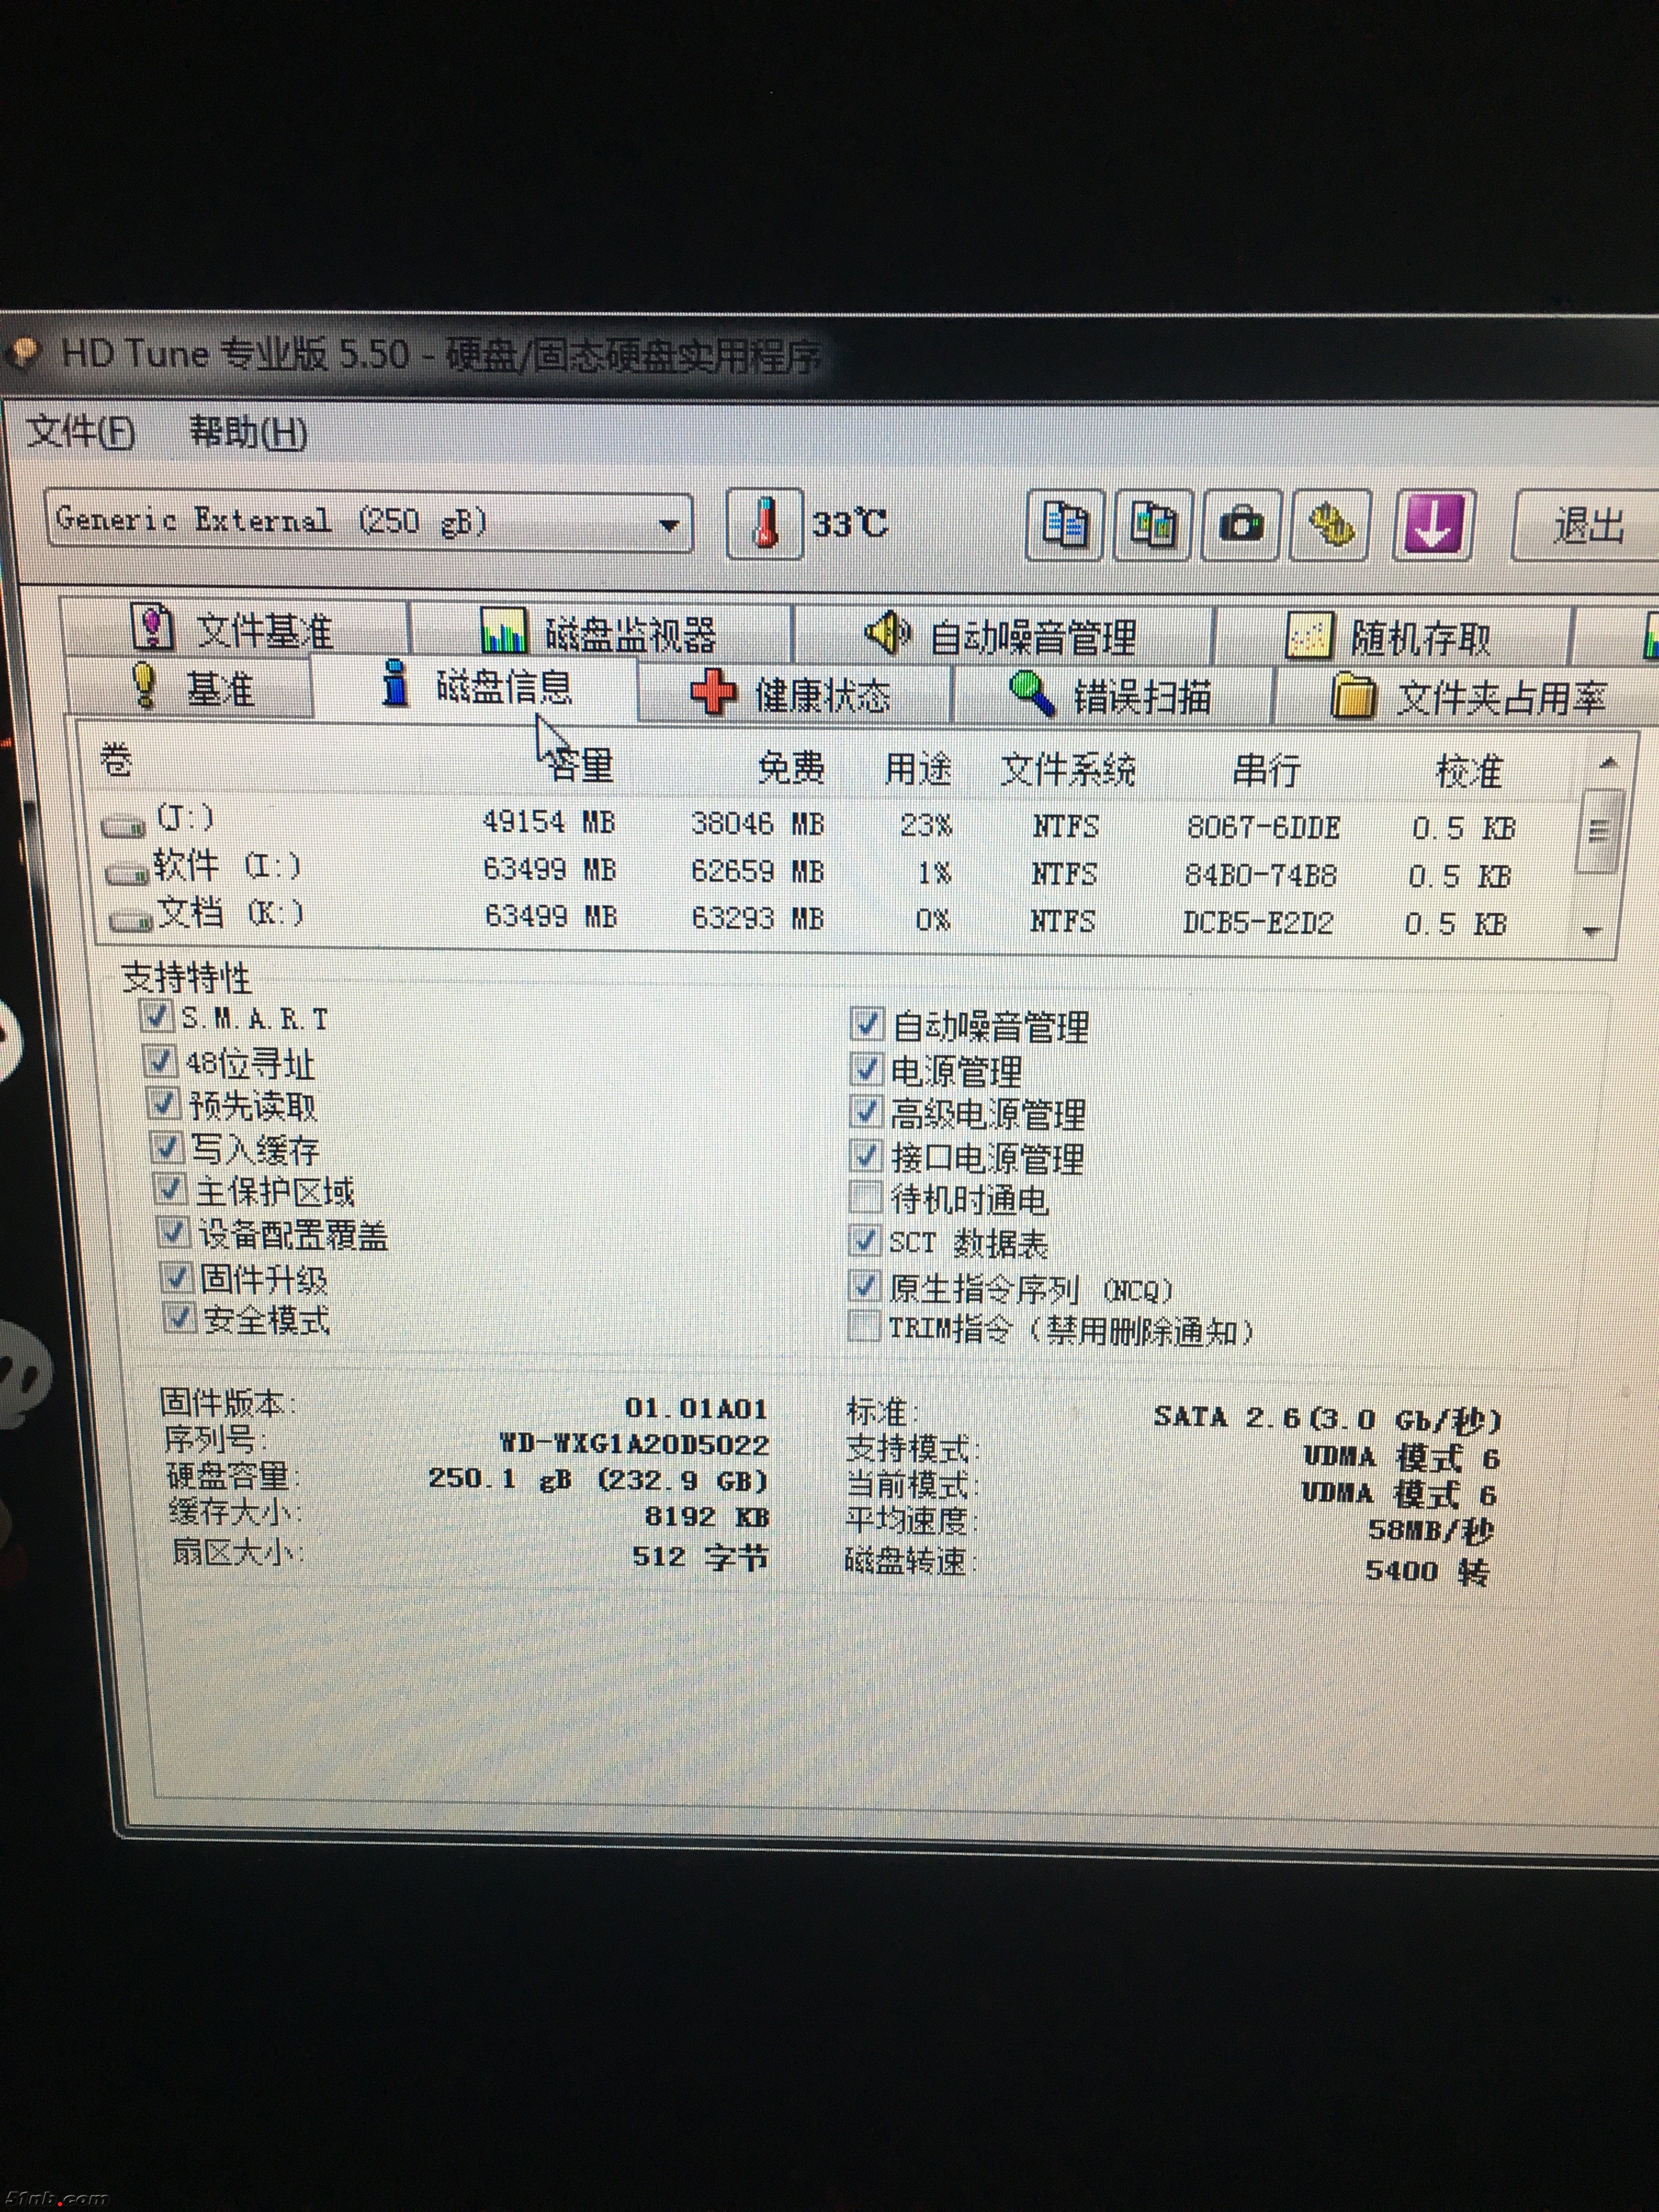Click the copy screenshot to clipboard icon
This screenshot has width=1659, height=2212.
tap(1153, 524)
